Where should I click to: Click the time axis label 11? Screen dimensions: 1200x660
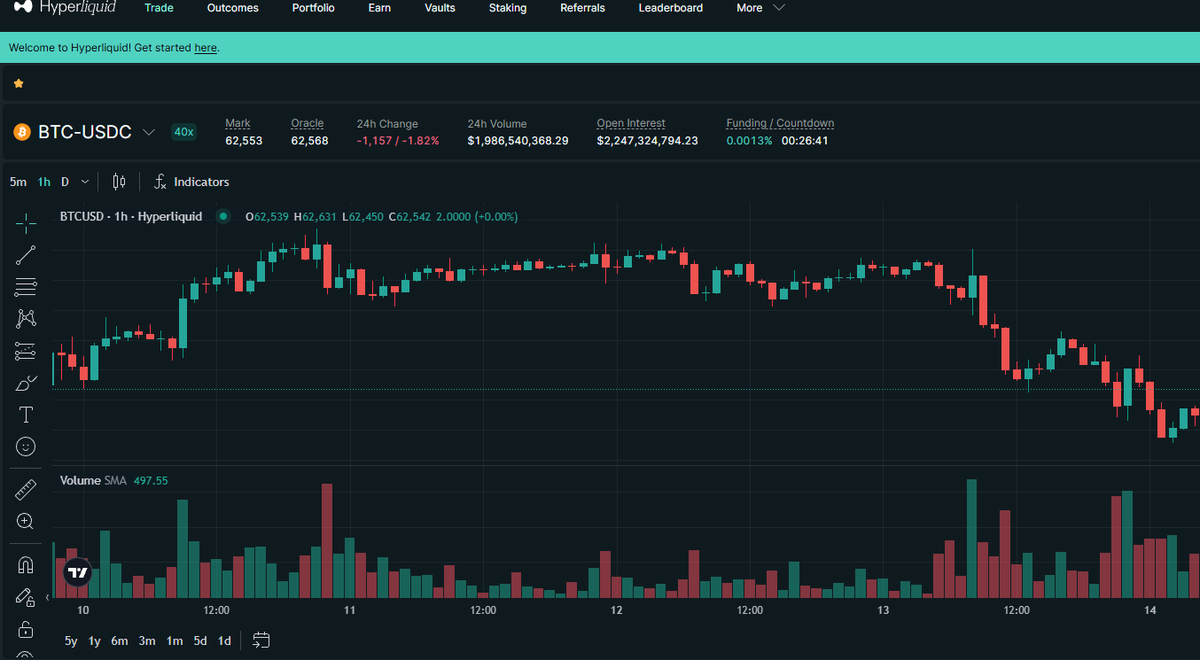click(350, 610)
